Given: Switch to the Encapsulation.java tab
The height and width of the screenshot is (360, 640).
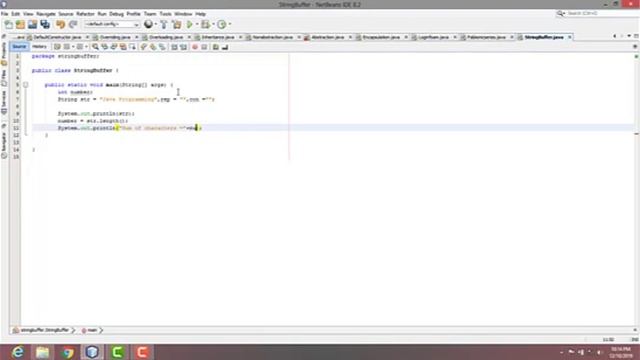Looking at the screenshot, I should click(x=381, y=37).
